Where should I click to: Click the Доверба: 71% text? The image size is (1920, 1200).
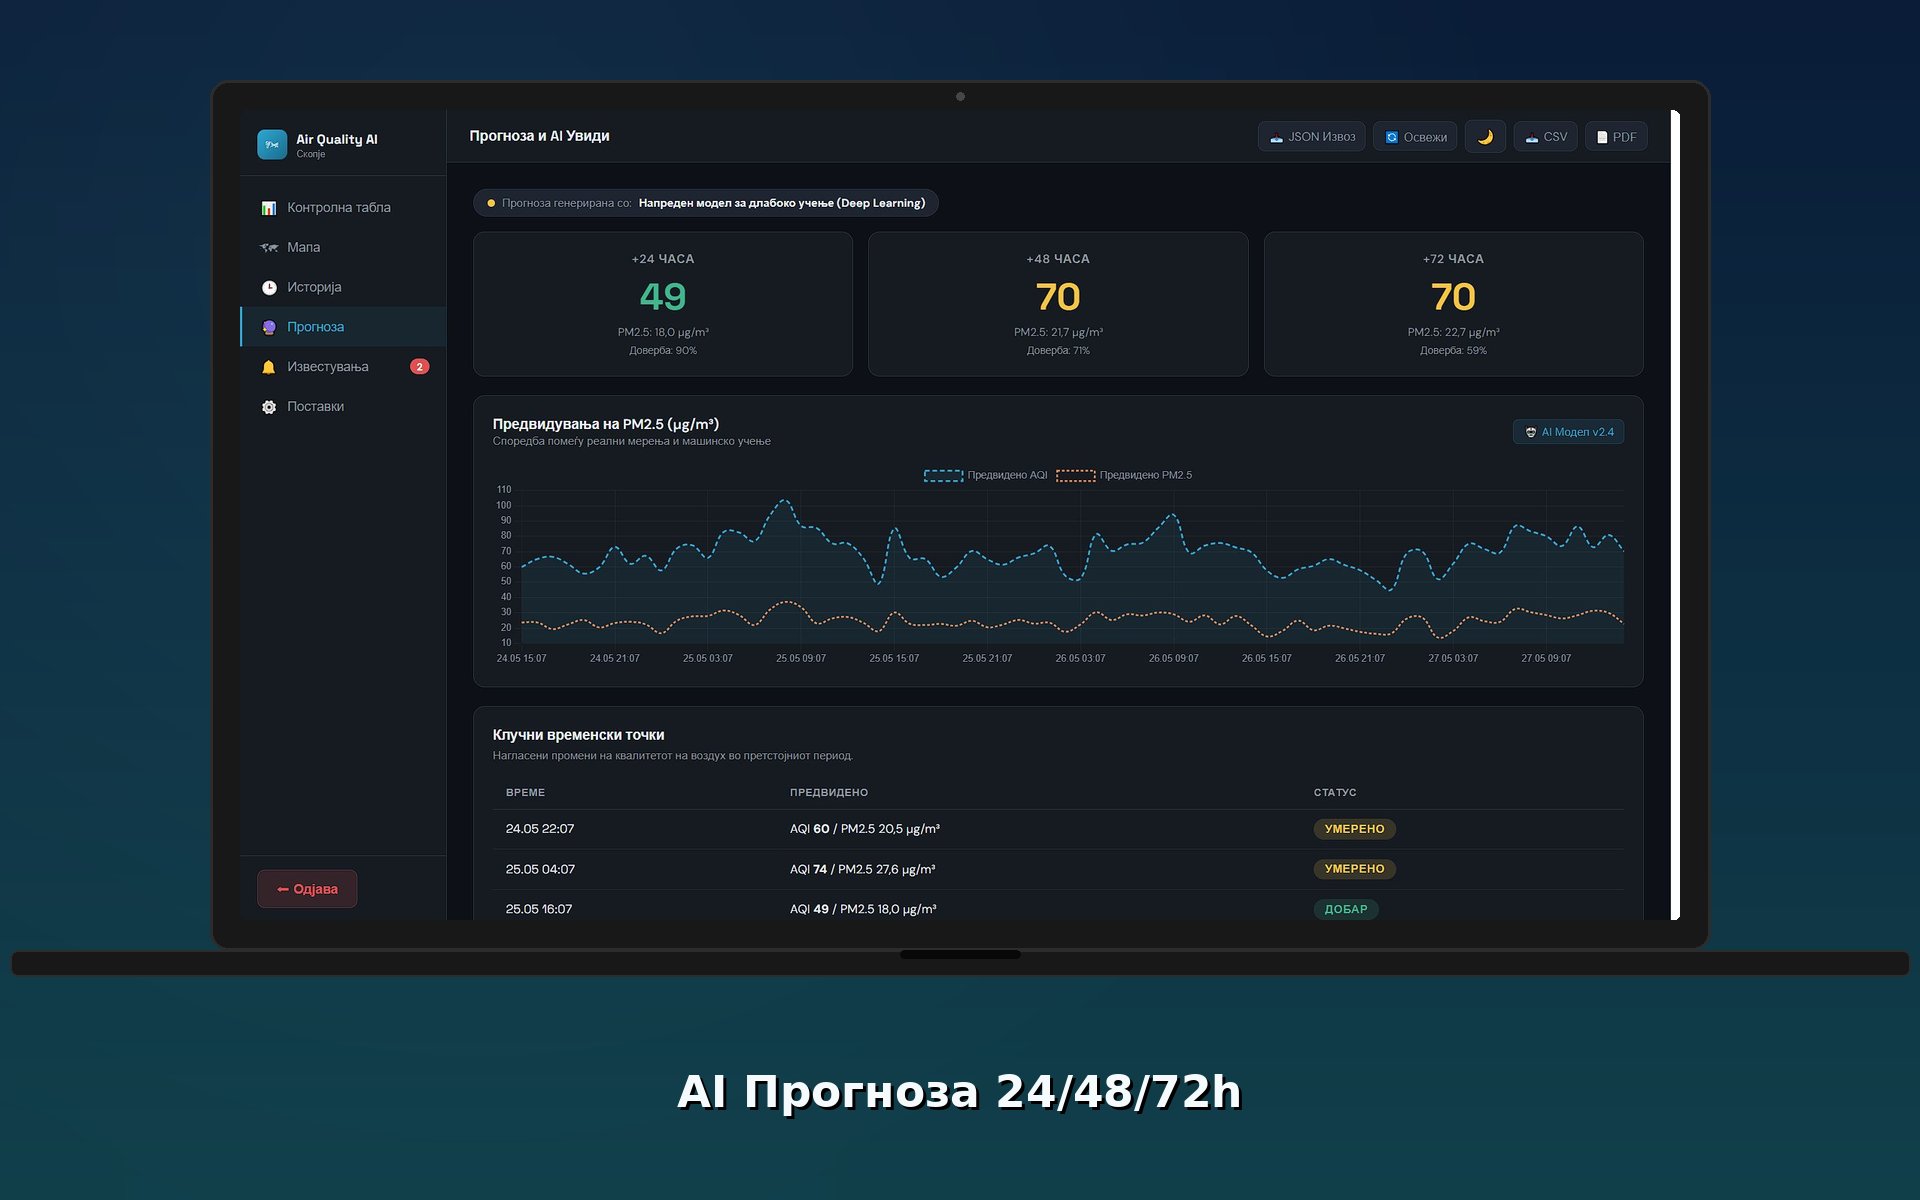click(x=1058, y=351)
